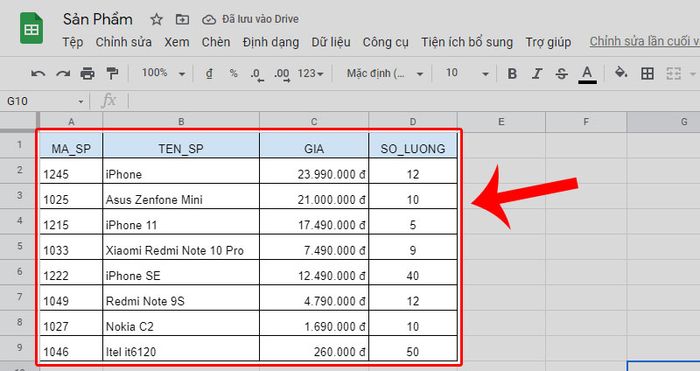Toggle Strikethrough formatting
700x371 pixels.
tap(562, 74)
